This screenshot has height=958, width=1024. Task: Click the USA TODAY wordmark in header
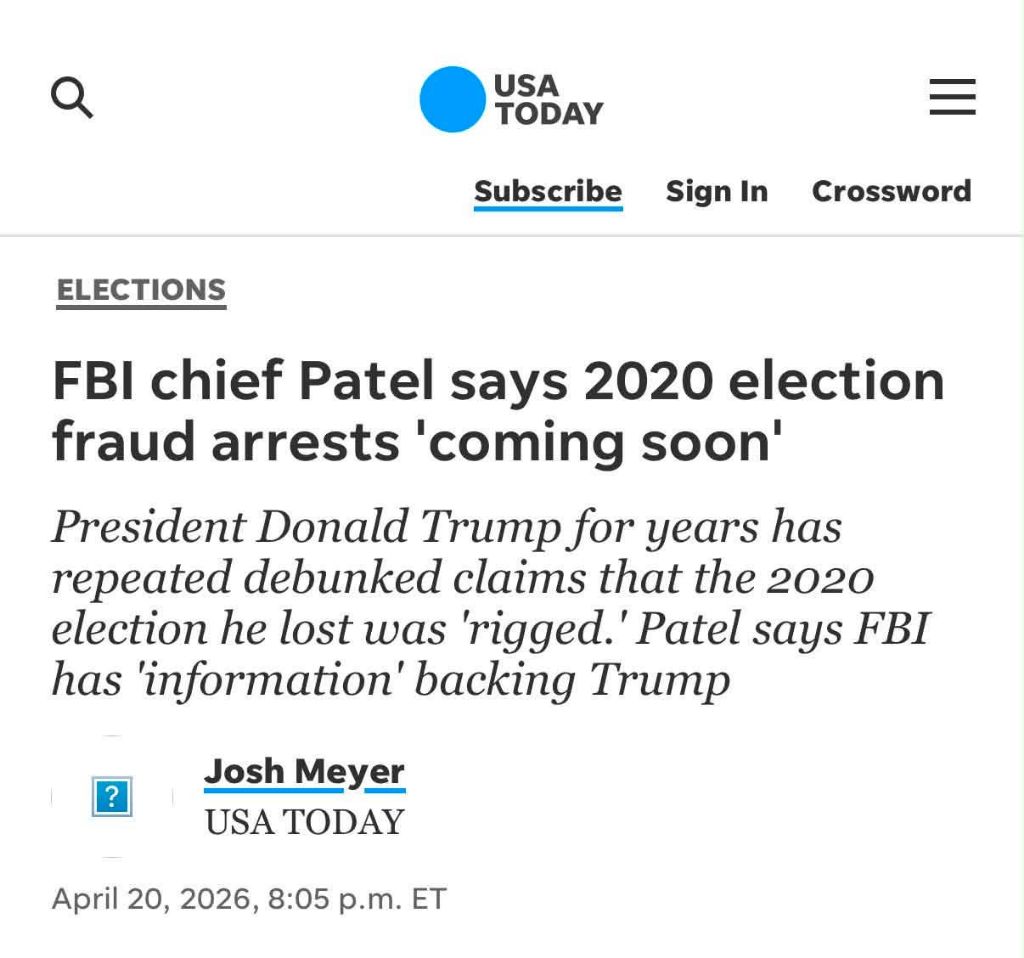tap(549, 99)
